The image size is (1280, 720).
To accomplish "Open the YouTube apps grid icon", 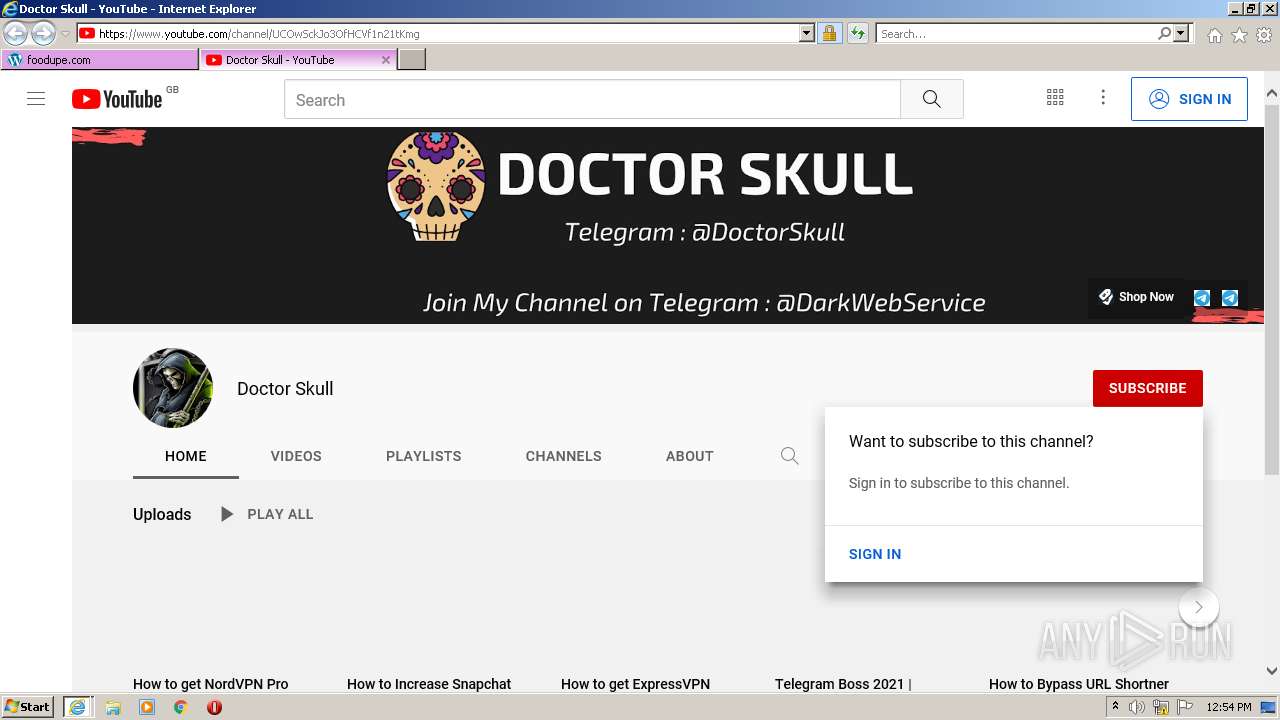I will point(1055,97).
